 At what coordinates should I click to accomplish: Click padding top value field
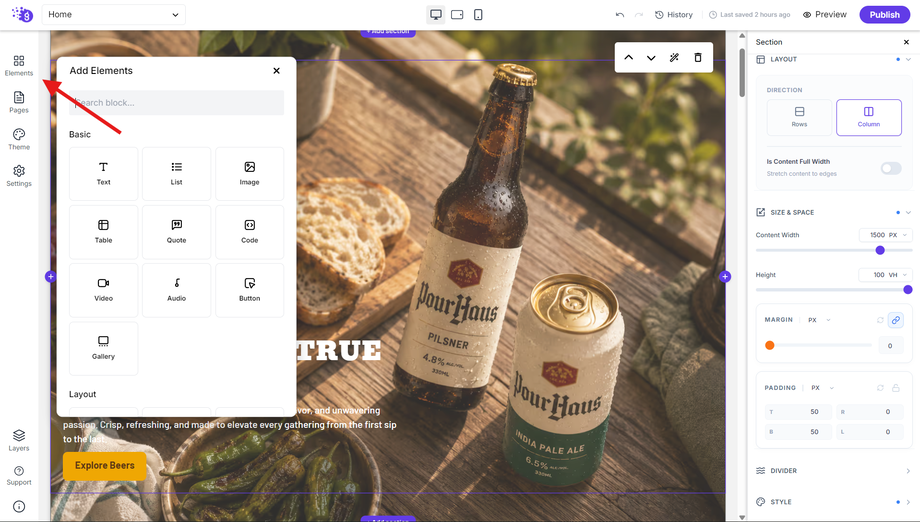coord(799,412)
